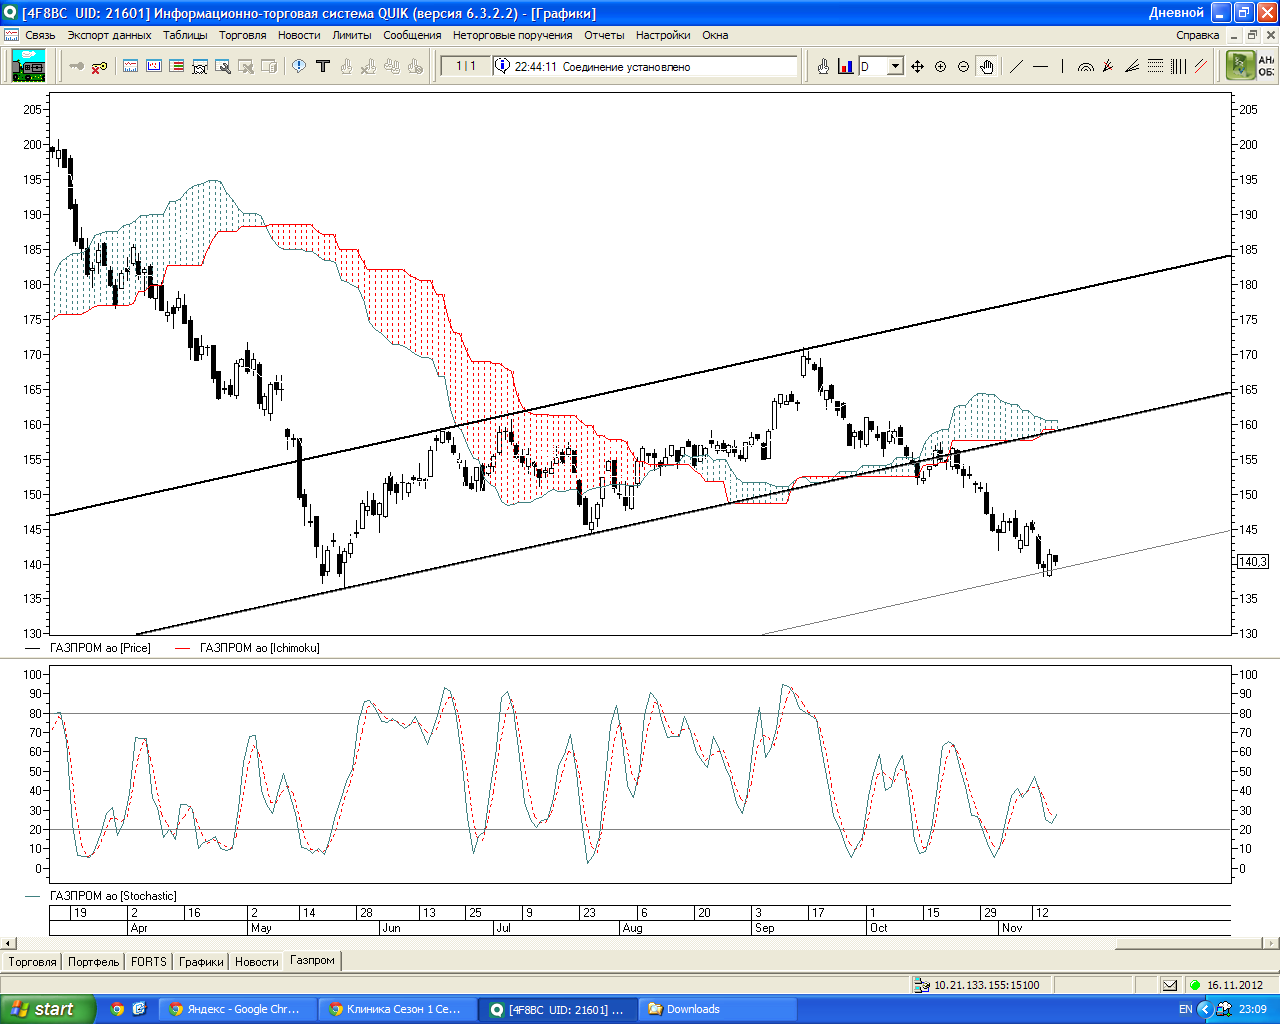Select the red parallel channel tool

tap(1201, 66)
